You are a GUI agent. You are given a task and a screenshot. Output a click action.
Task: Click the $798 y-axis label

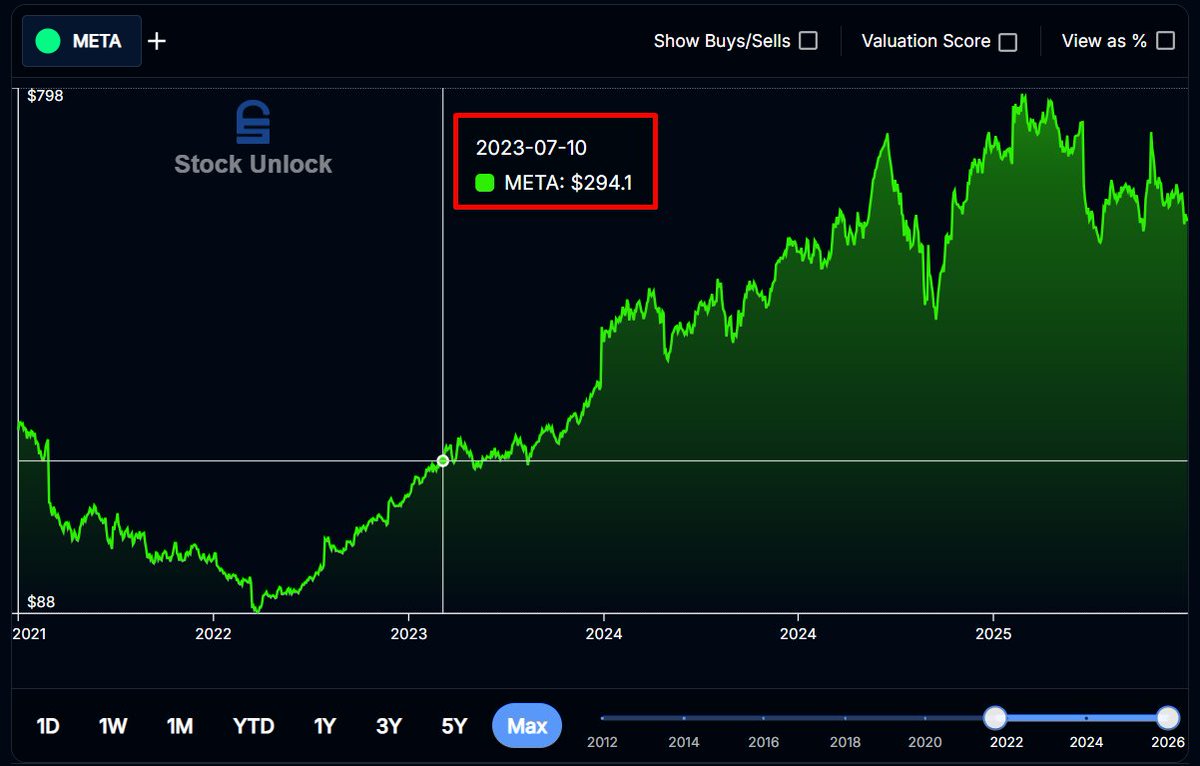tap(45, 96)
